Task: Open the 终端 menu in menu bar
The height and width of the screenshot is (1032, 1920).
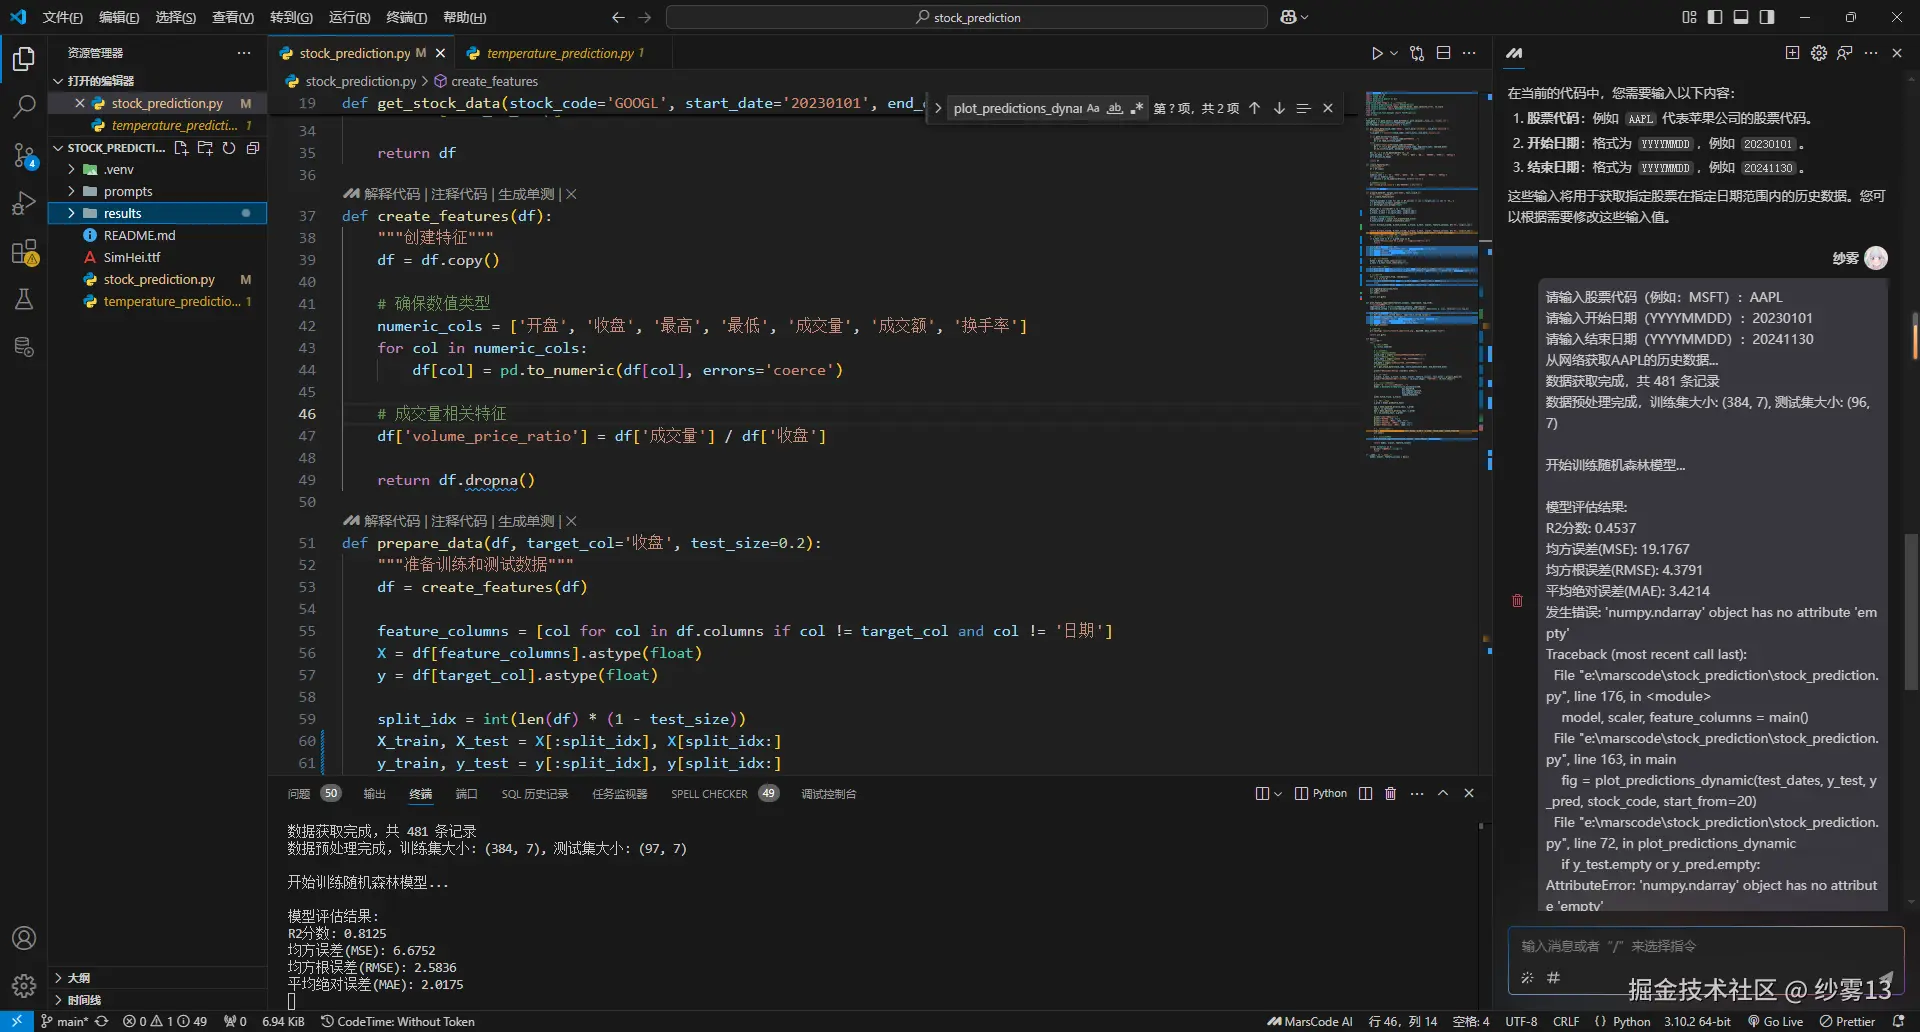Action: coord(406,17)
